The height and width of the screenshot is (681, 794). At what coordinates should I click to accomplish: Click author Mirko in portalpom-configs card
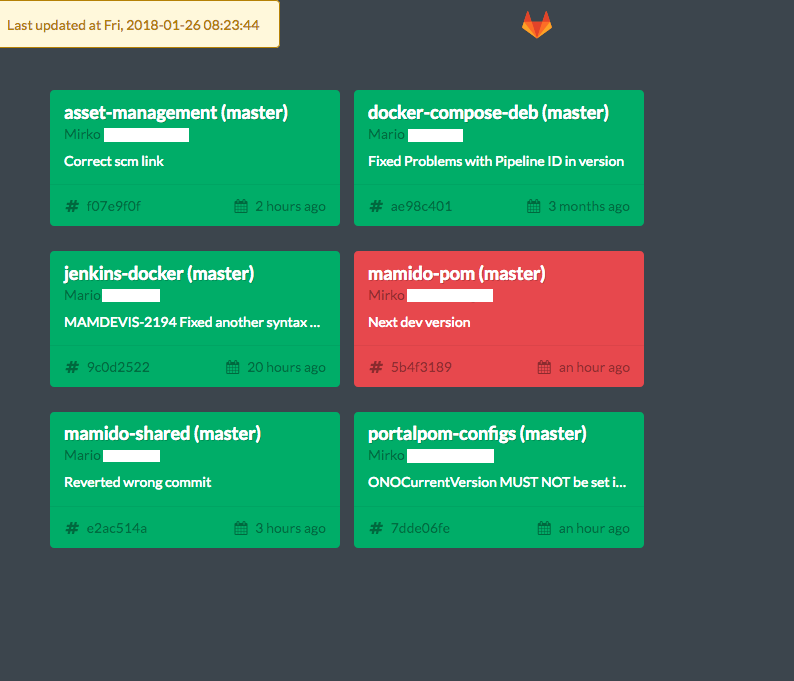(386, 455)
